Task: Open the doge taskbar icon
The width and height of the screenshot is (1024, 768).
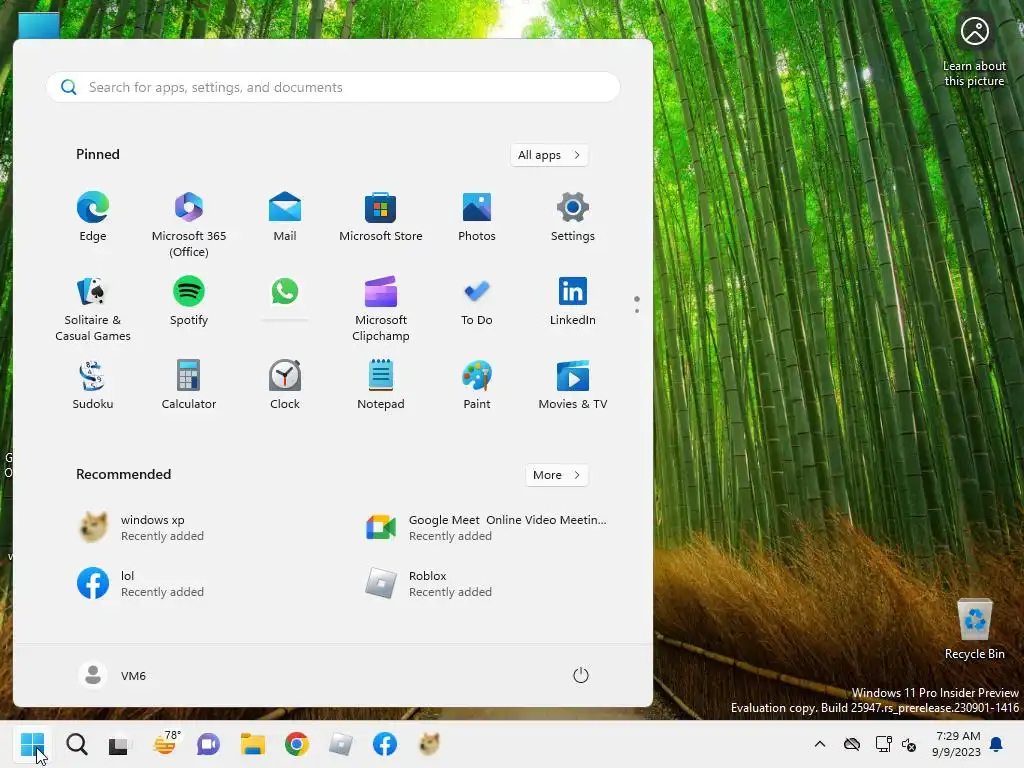Action: 429,744
